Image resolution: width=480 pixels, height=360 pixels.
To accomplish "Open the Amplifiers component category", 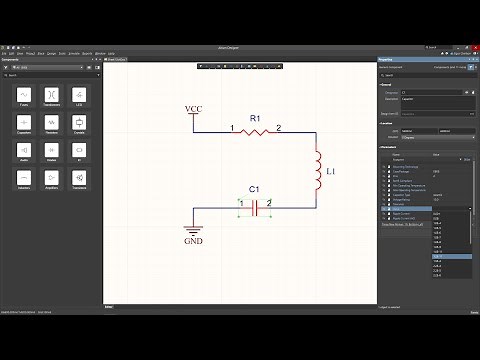I will [x=51, y=179].
